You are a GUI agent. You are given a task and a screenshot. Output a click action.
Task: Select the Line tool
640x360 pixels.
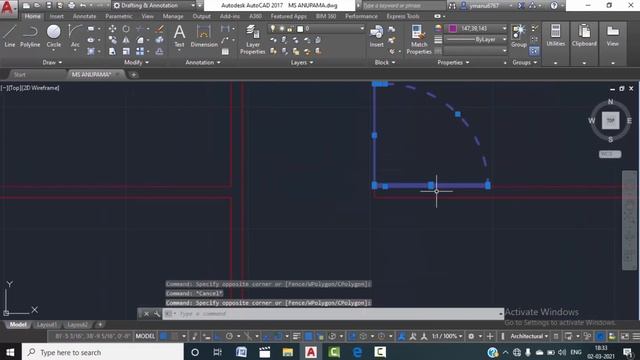pyautogui.click(x=10, y=36)
